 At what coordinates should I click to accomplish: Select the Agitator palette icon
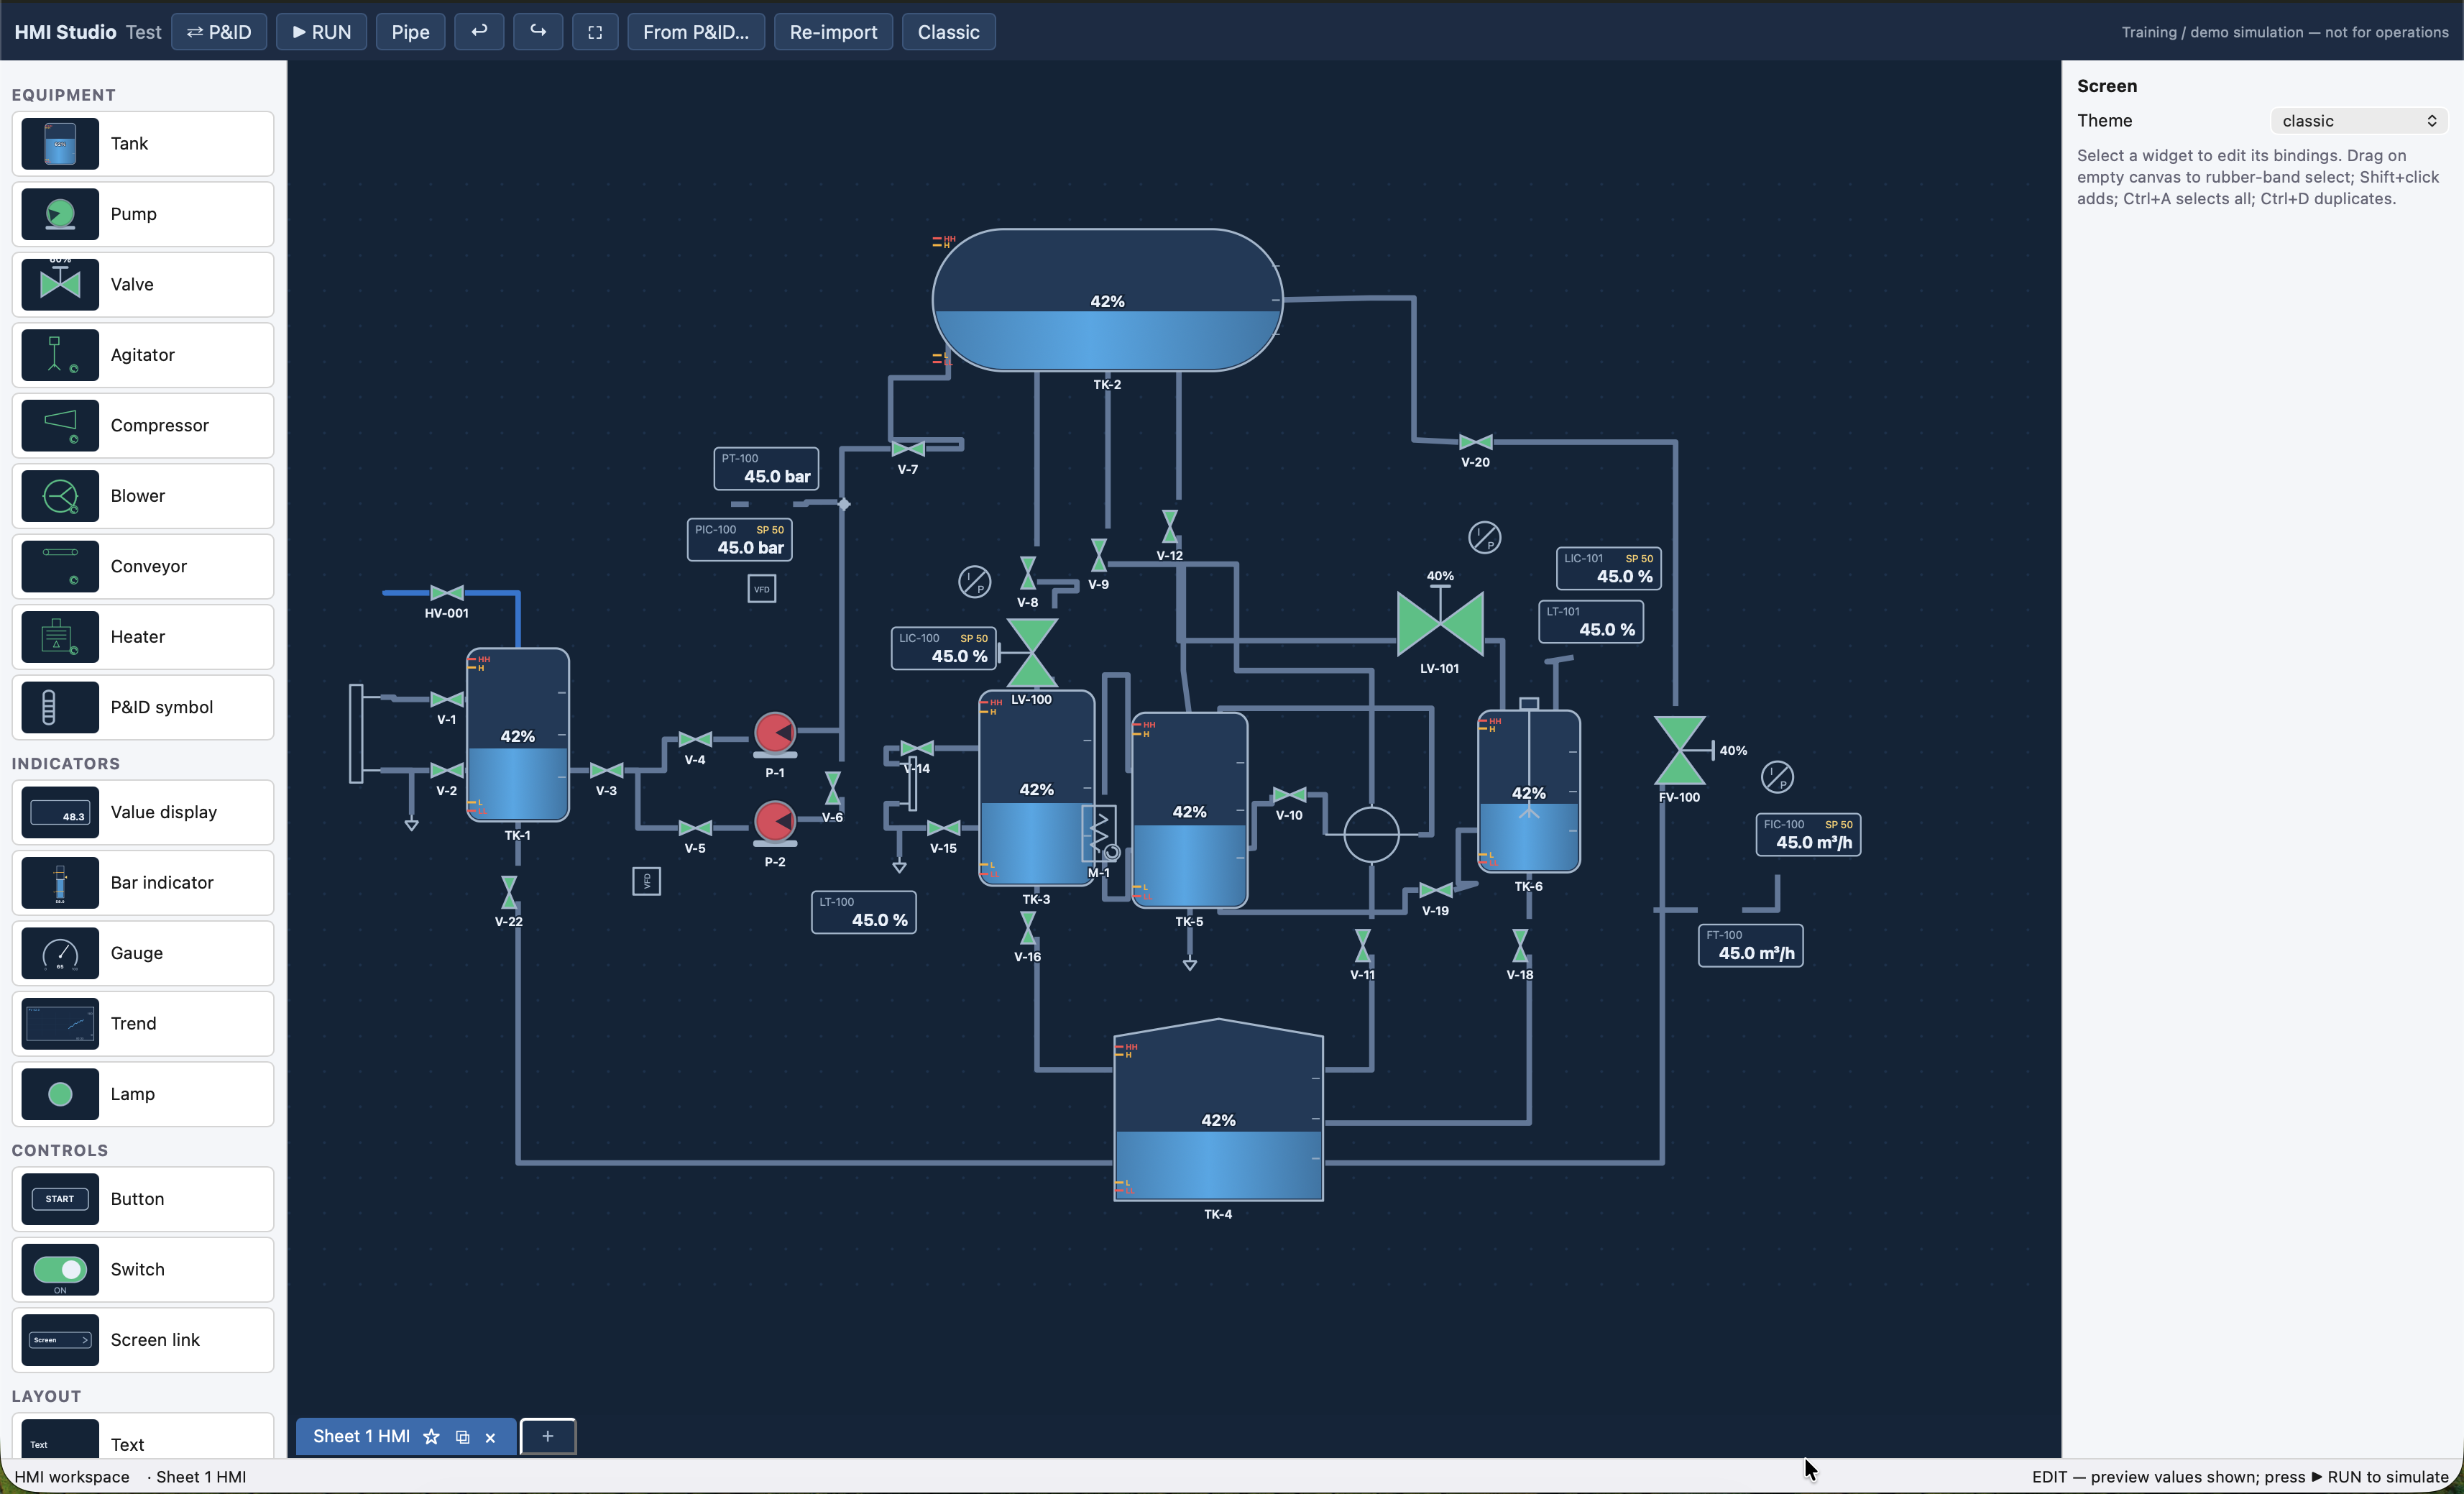coord(60,355)
